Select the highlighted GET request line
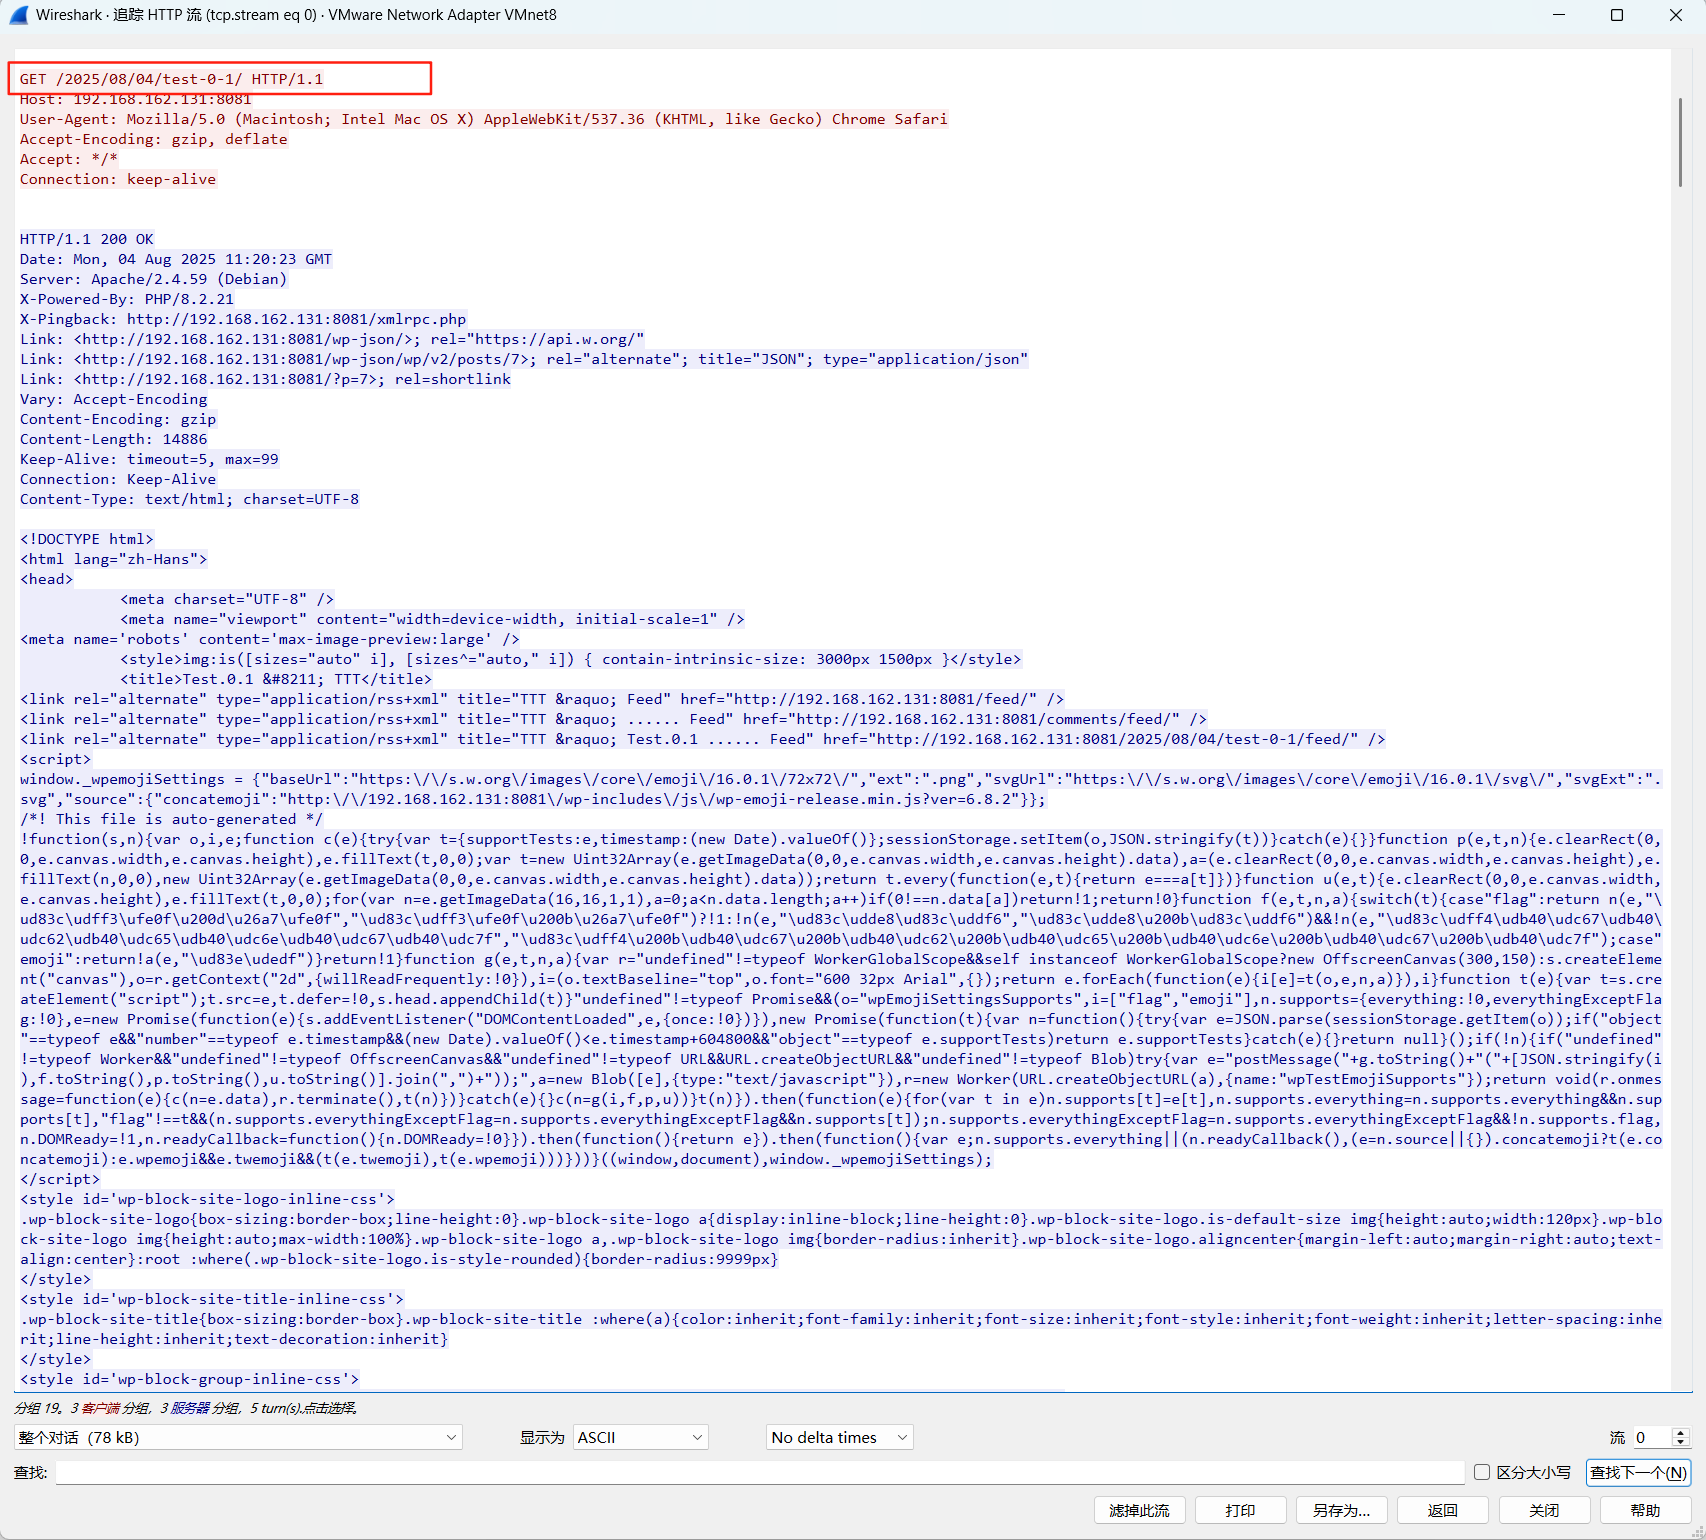Image resolution: width=1706 pixels, height=1540 pixels. [x=172, y=78]
